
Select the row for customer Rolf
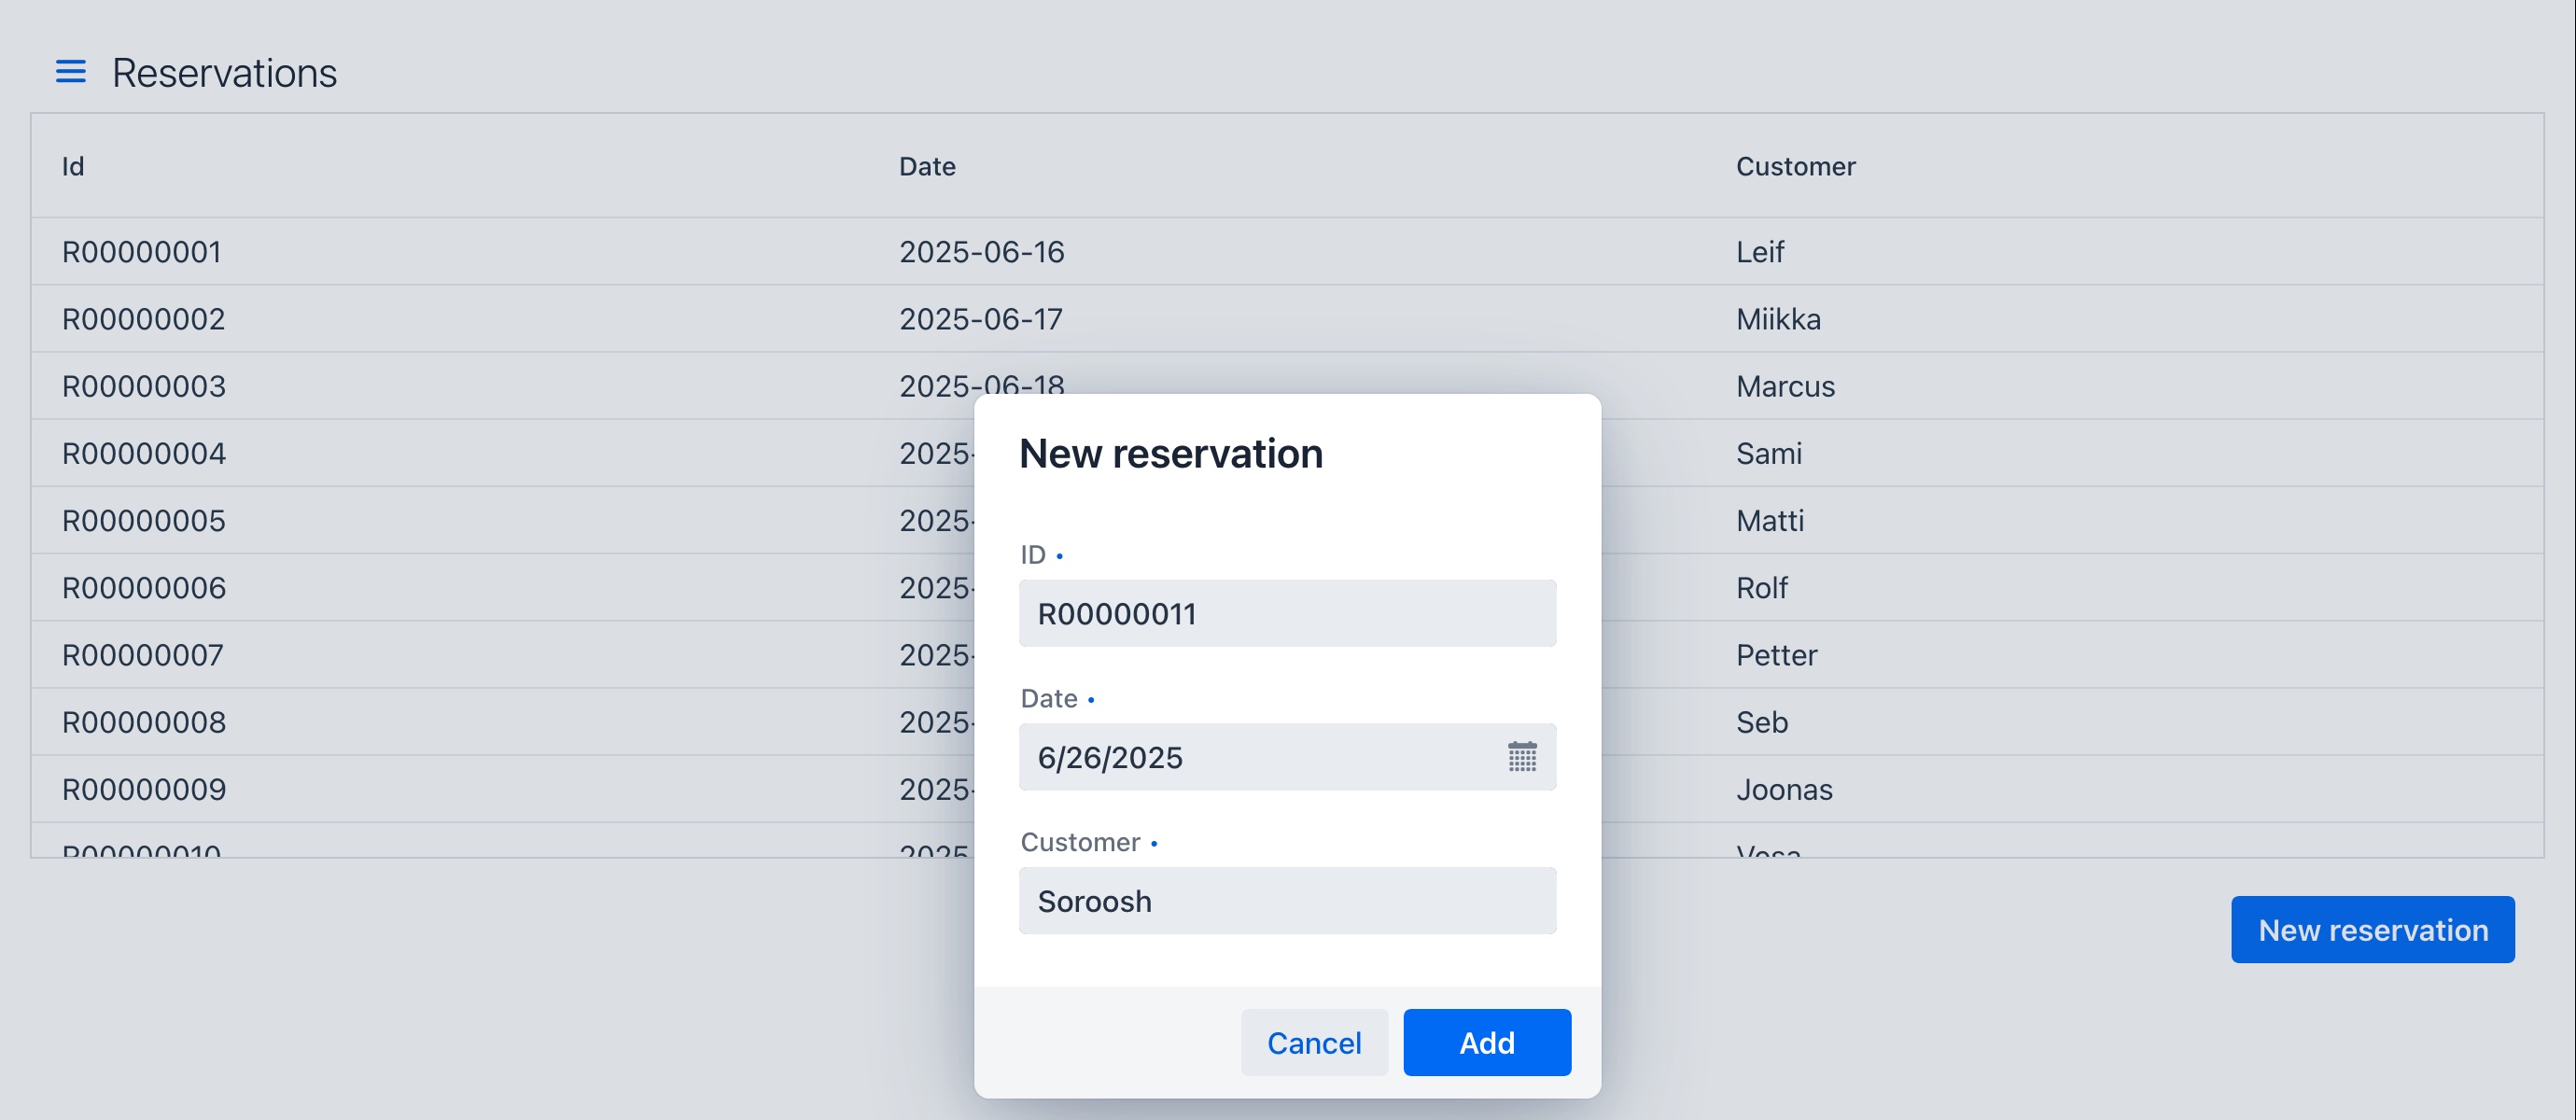click(1761, 588)
